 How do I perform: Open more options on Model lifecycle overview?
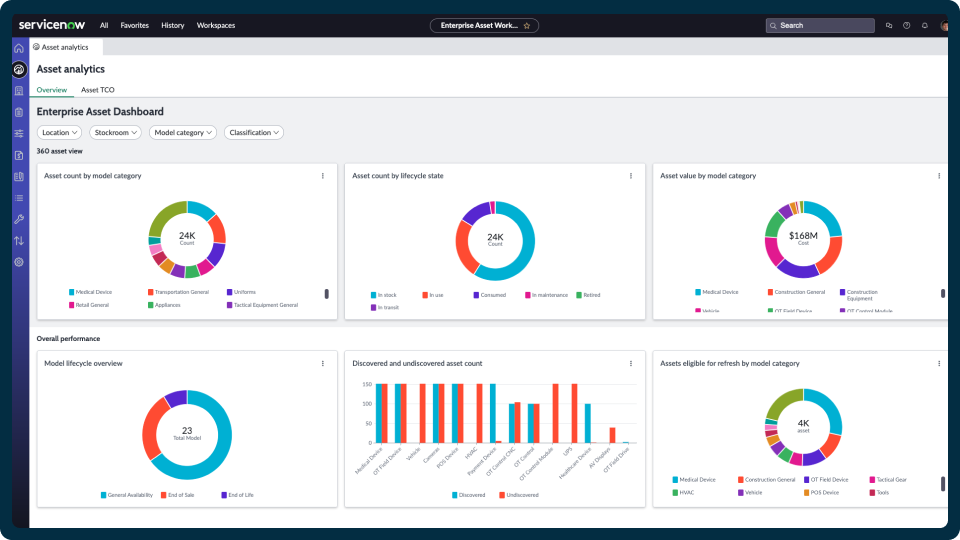point(323,364)
